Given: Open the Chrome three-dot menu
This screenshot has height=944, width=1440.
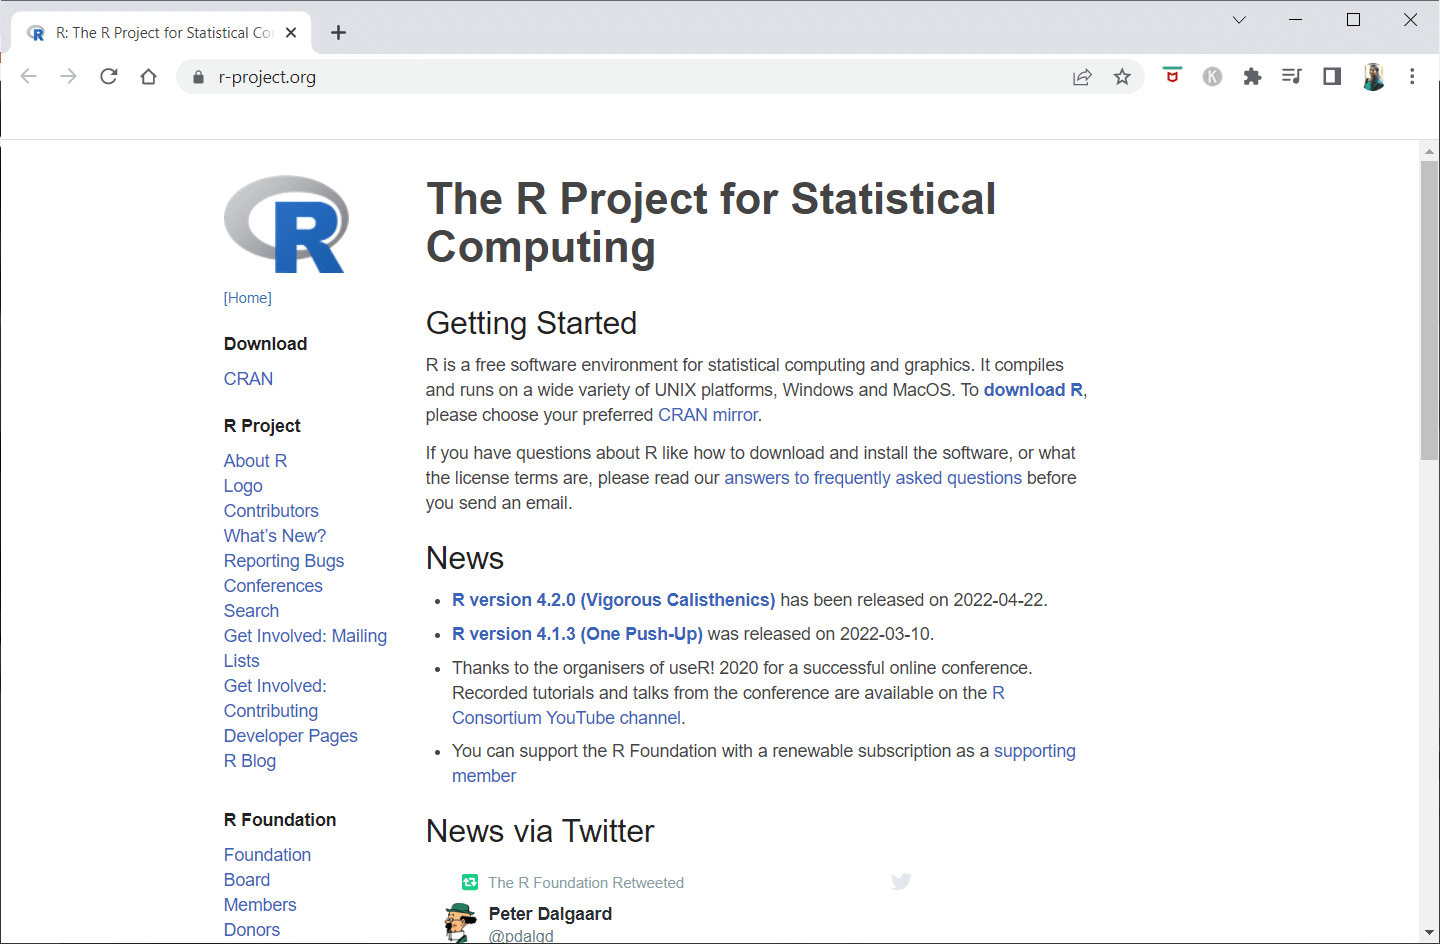Looking at the screenshot, I should click(1412, 77).
